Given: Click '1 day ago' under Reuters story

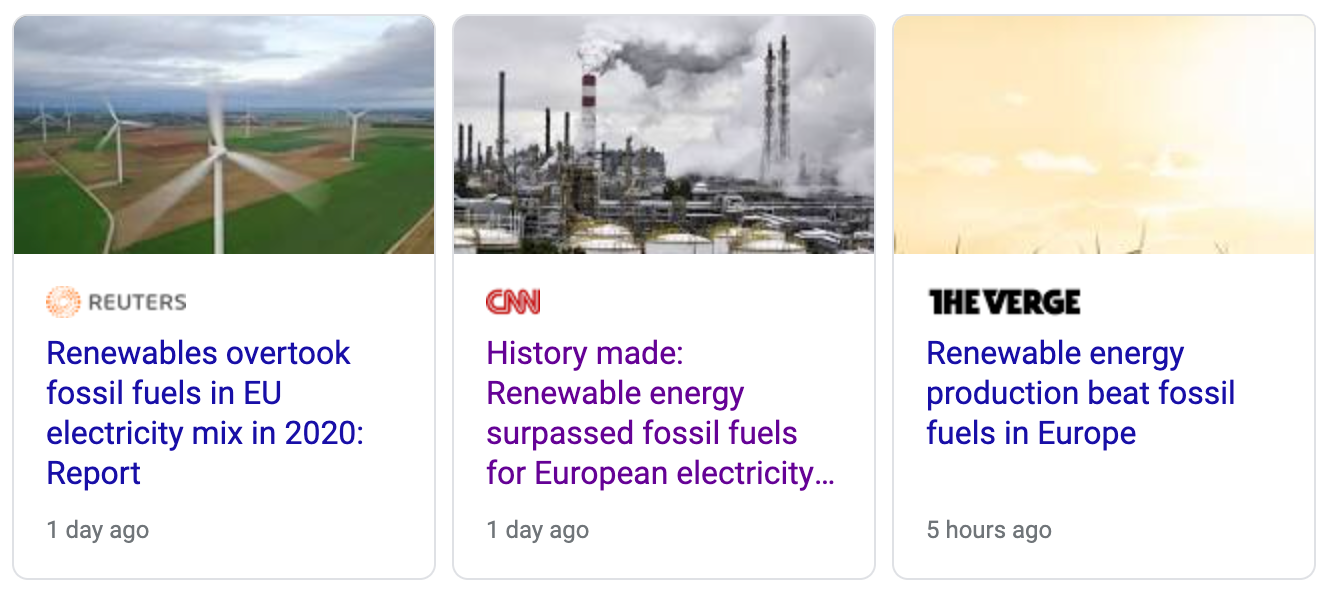Looking at the screenshot, I should (98, 530).
